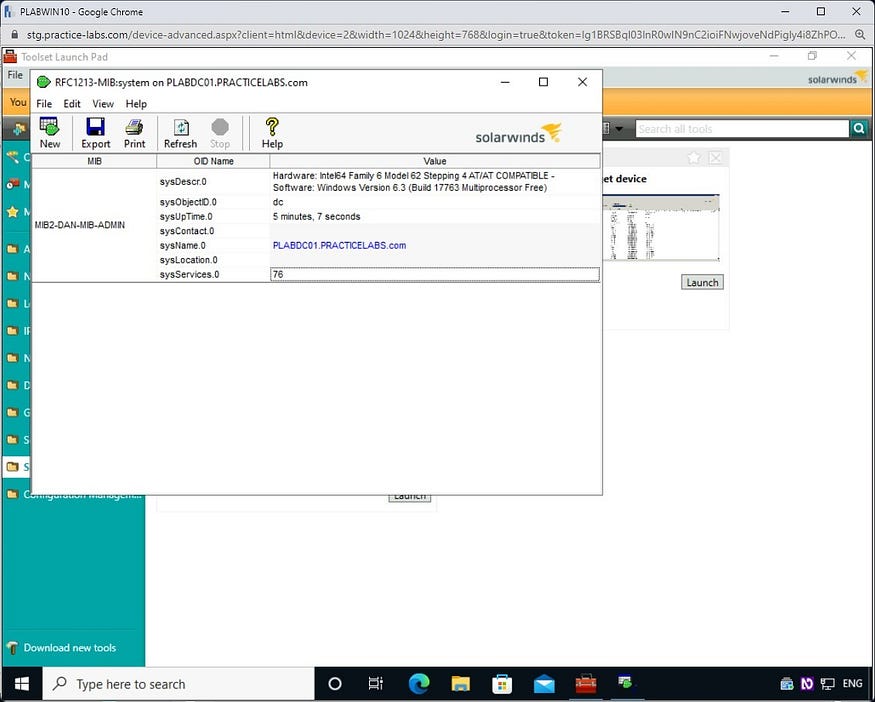Click the Search all tools field
Image resolution: width=875 pixels, height=702 pixels.
pyautogui.click(x=742, y=129)
